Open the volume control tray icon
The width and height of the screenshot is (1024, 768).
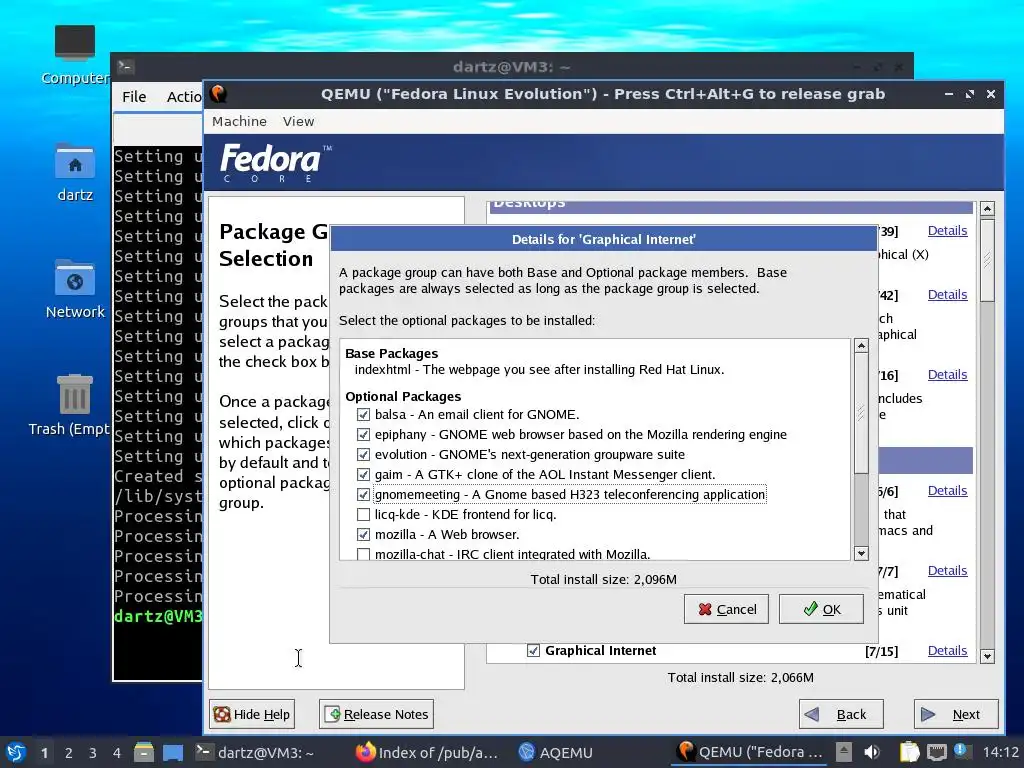coord(872,752)
